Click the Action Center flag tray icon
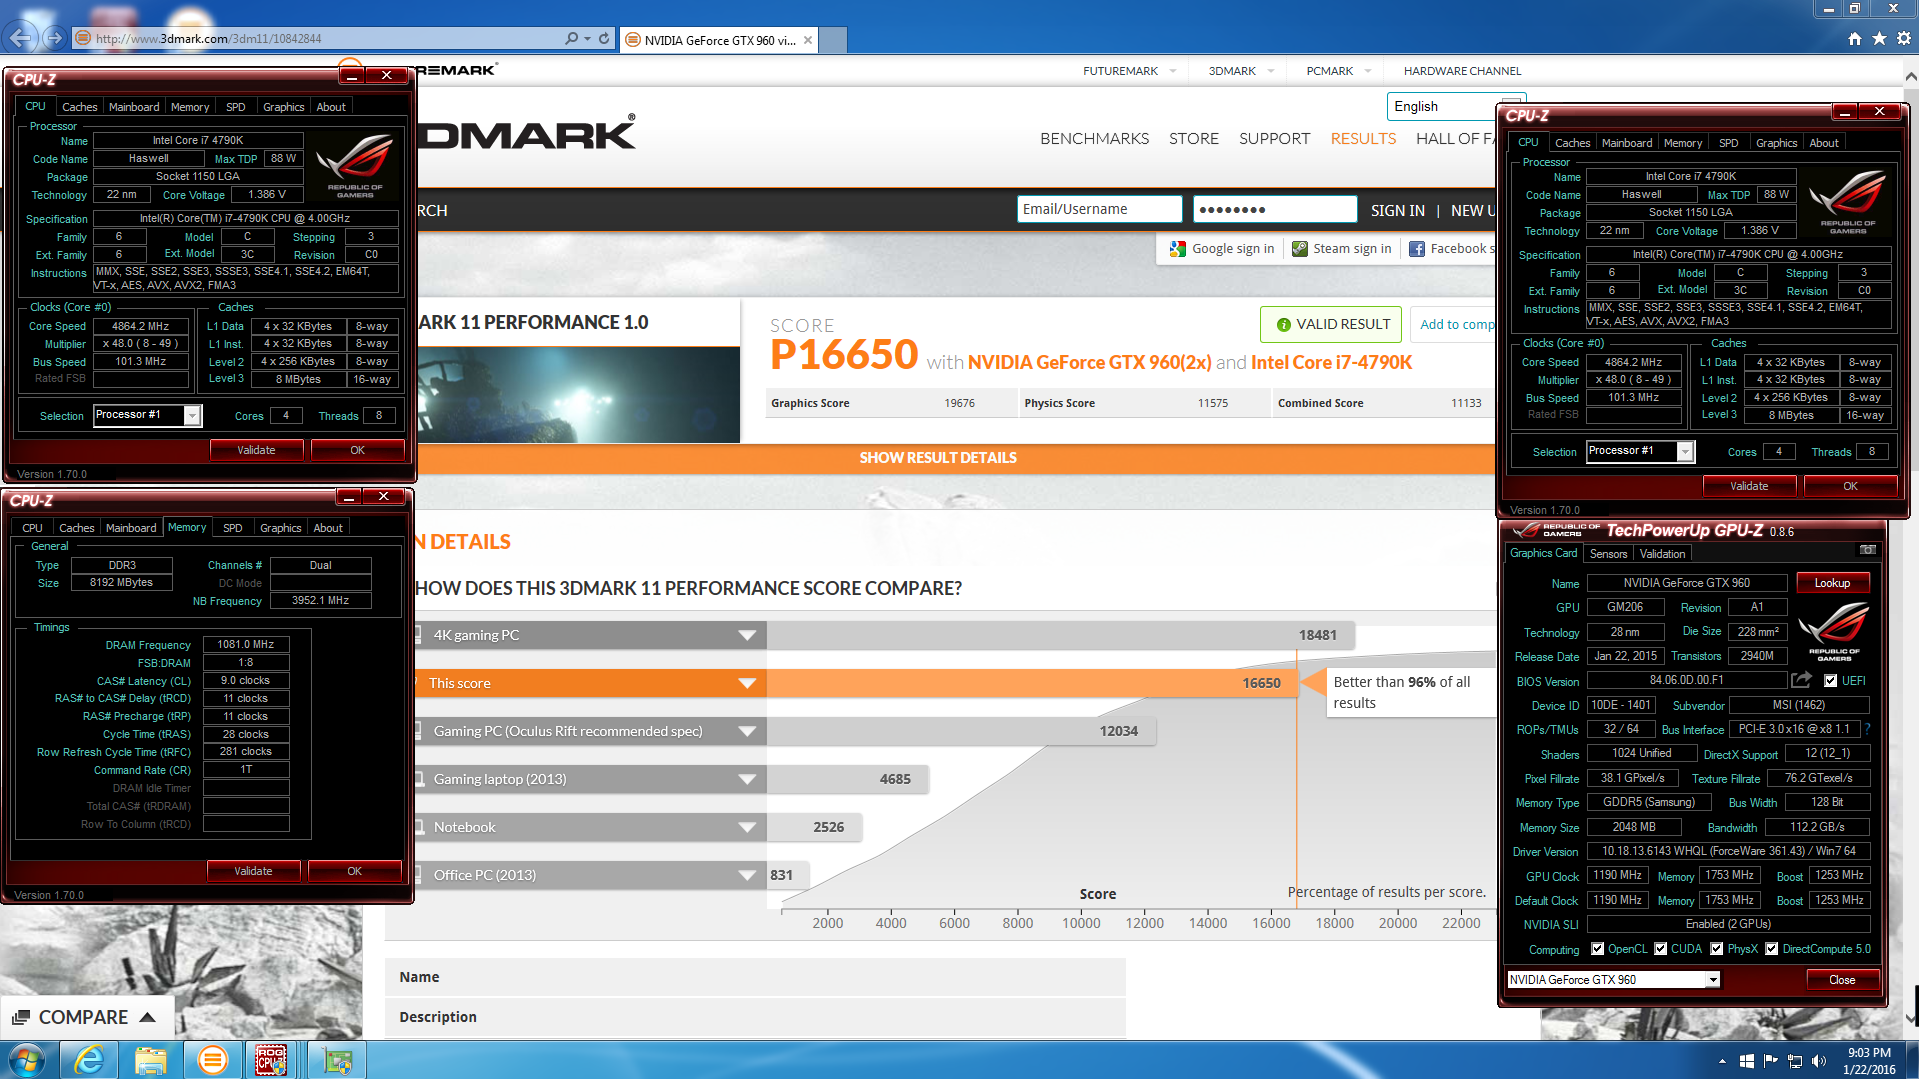Image resolution: width=1919 pixels, height=1079 pixels. (x=1771, y=1061)
